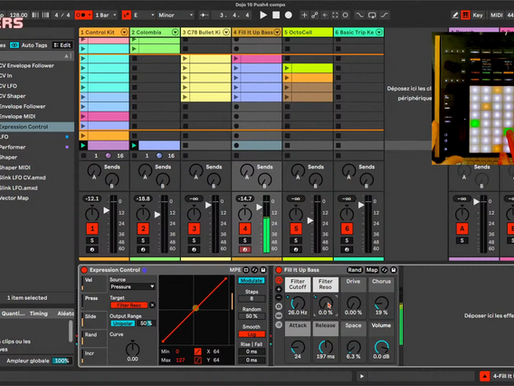The image size is (514, 386).
Task: Click the Map button in Fill It Up Bass
Action: (x=372, y=270)
